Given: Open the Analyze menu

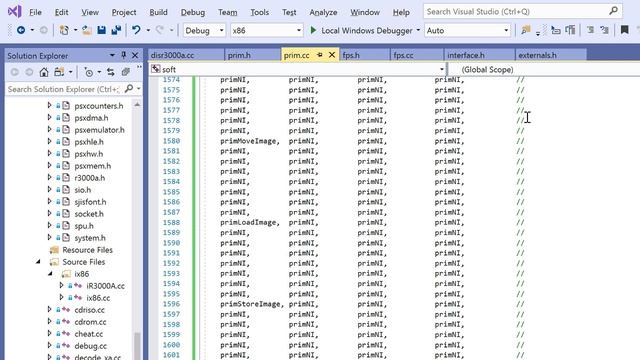Looking at the screenshot, I should 323,12.
